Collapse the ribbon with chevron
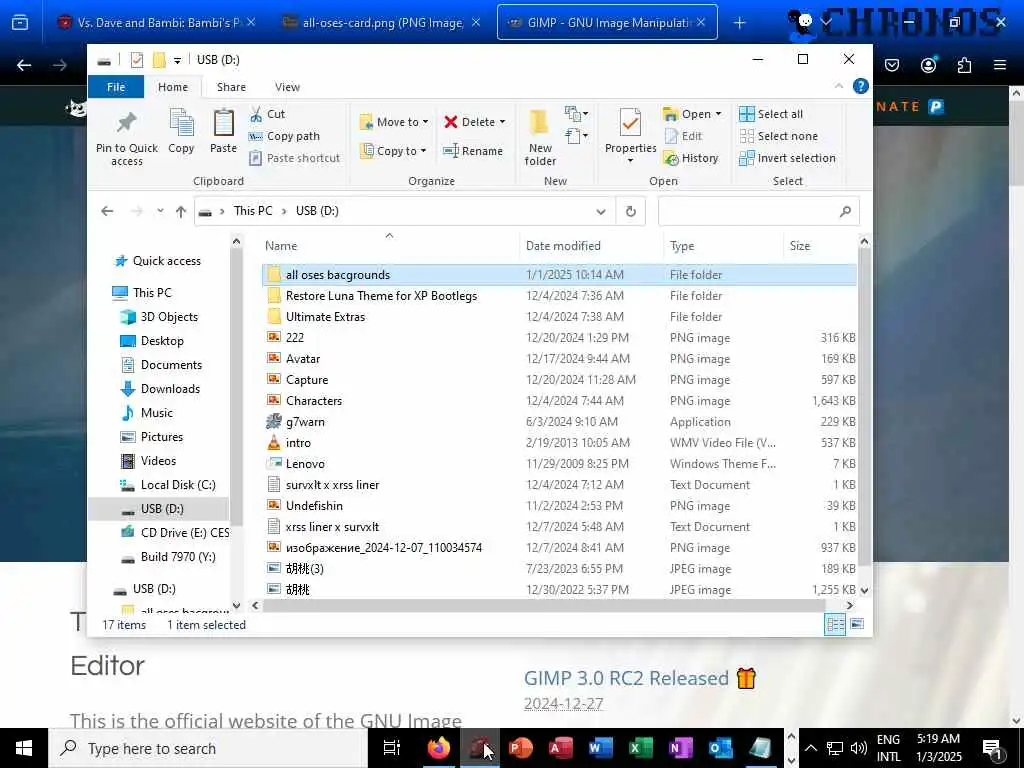1024x768 pixels. click(839, 86)
